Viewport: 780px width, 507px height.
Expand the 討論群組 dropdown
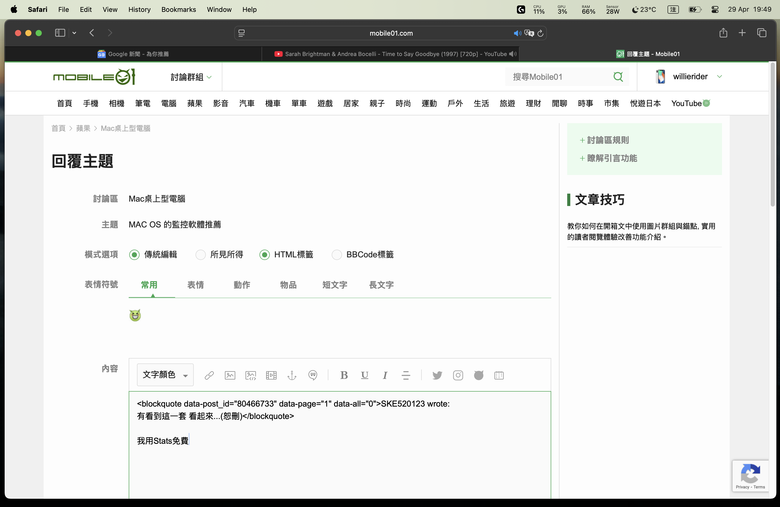[x=191, y=77]
